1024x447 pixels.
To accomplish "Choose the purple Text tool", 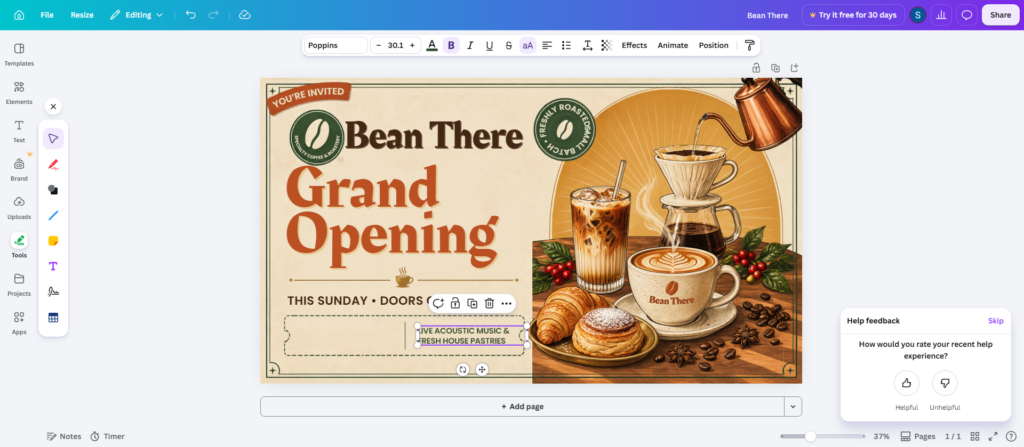I will [53, 266].
